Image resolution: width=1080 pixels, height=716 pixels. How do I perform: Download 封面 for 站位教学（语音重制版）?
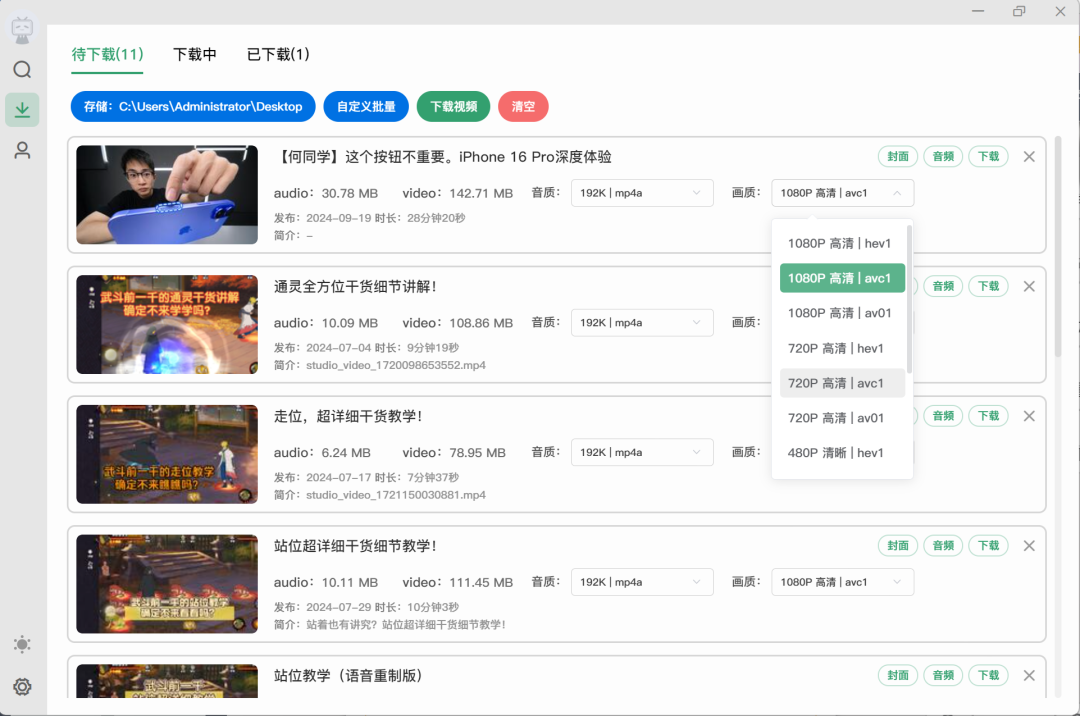(897, 675)
